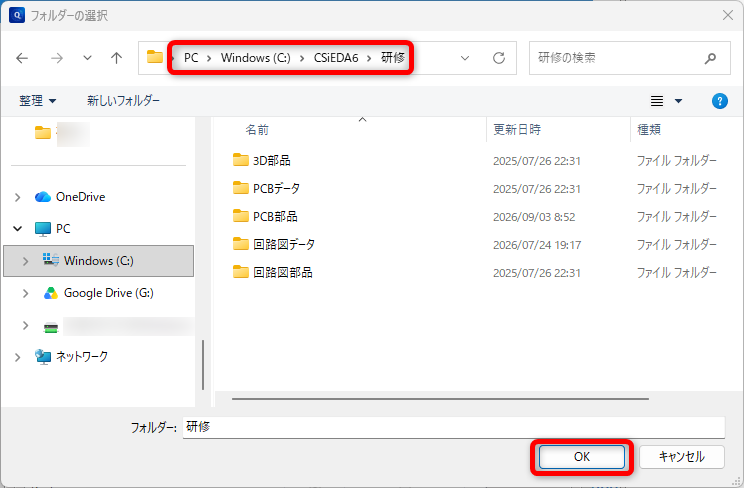Click the キャンセル button
Image resolution: width=744 pixels, height=488 pixels.
coord(682,457)
